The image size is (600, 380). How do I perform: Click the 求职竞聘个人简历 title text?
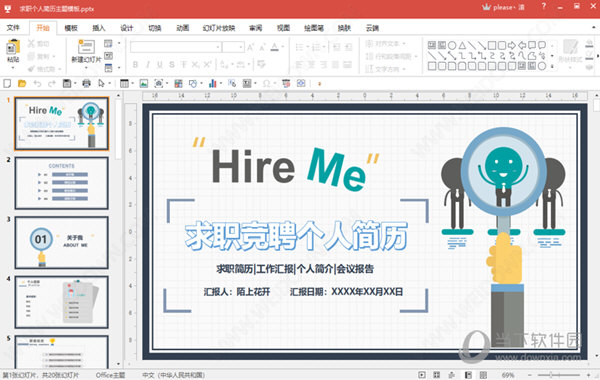point(296,236)
